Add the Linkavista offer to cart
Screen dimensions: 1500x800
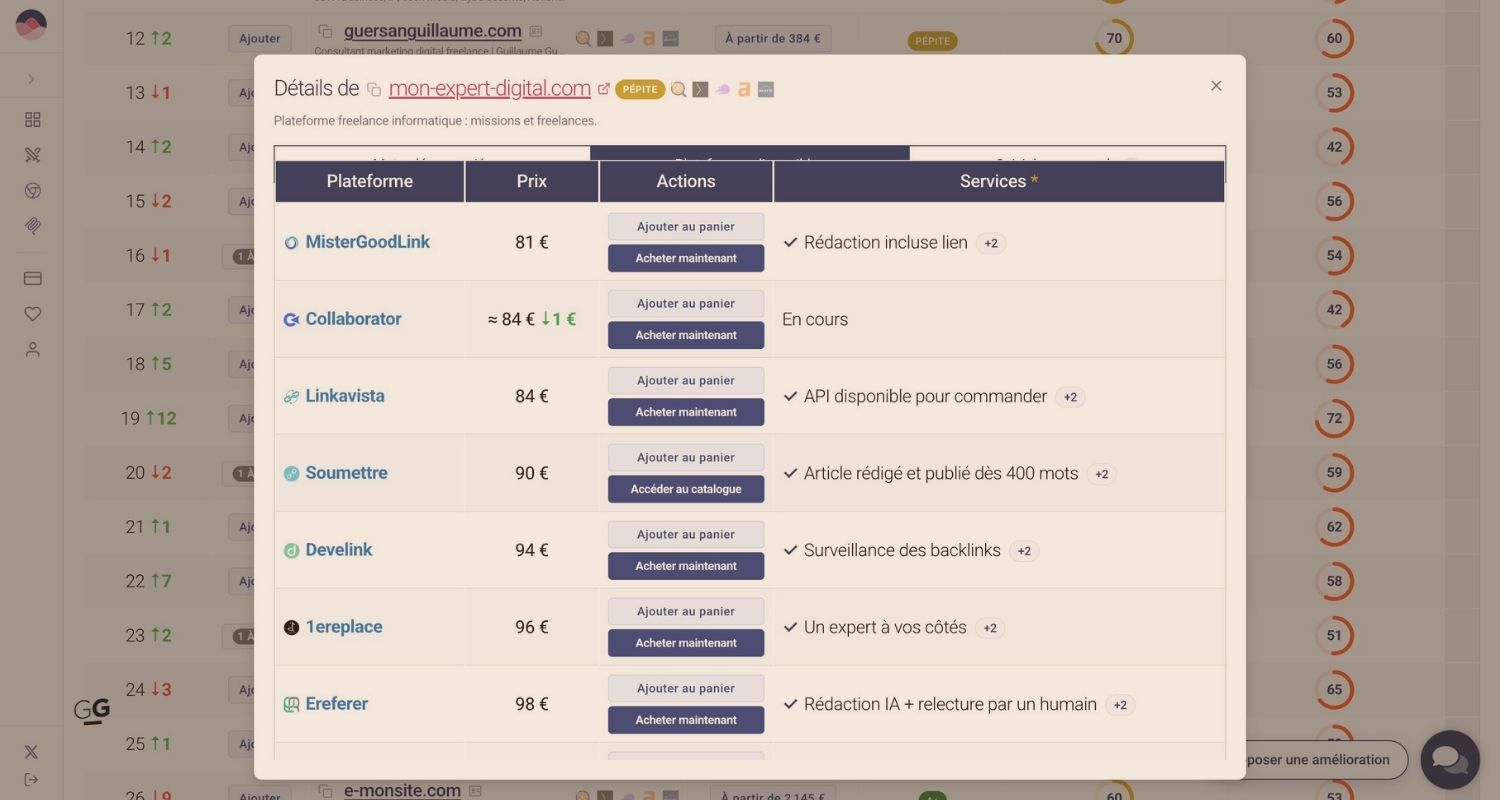click(x=686, y=381)
